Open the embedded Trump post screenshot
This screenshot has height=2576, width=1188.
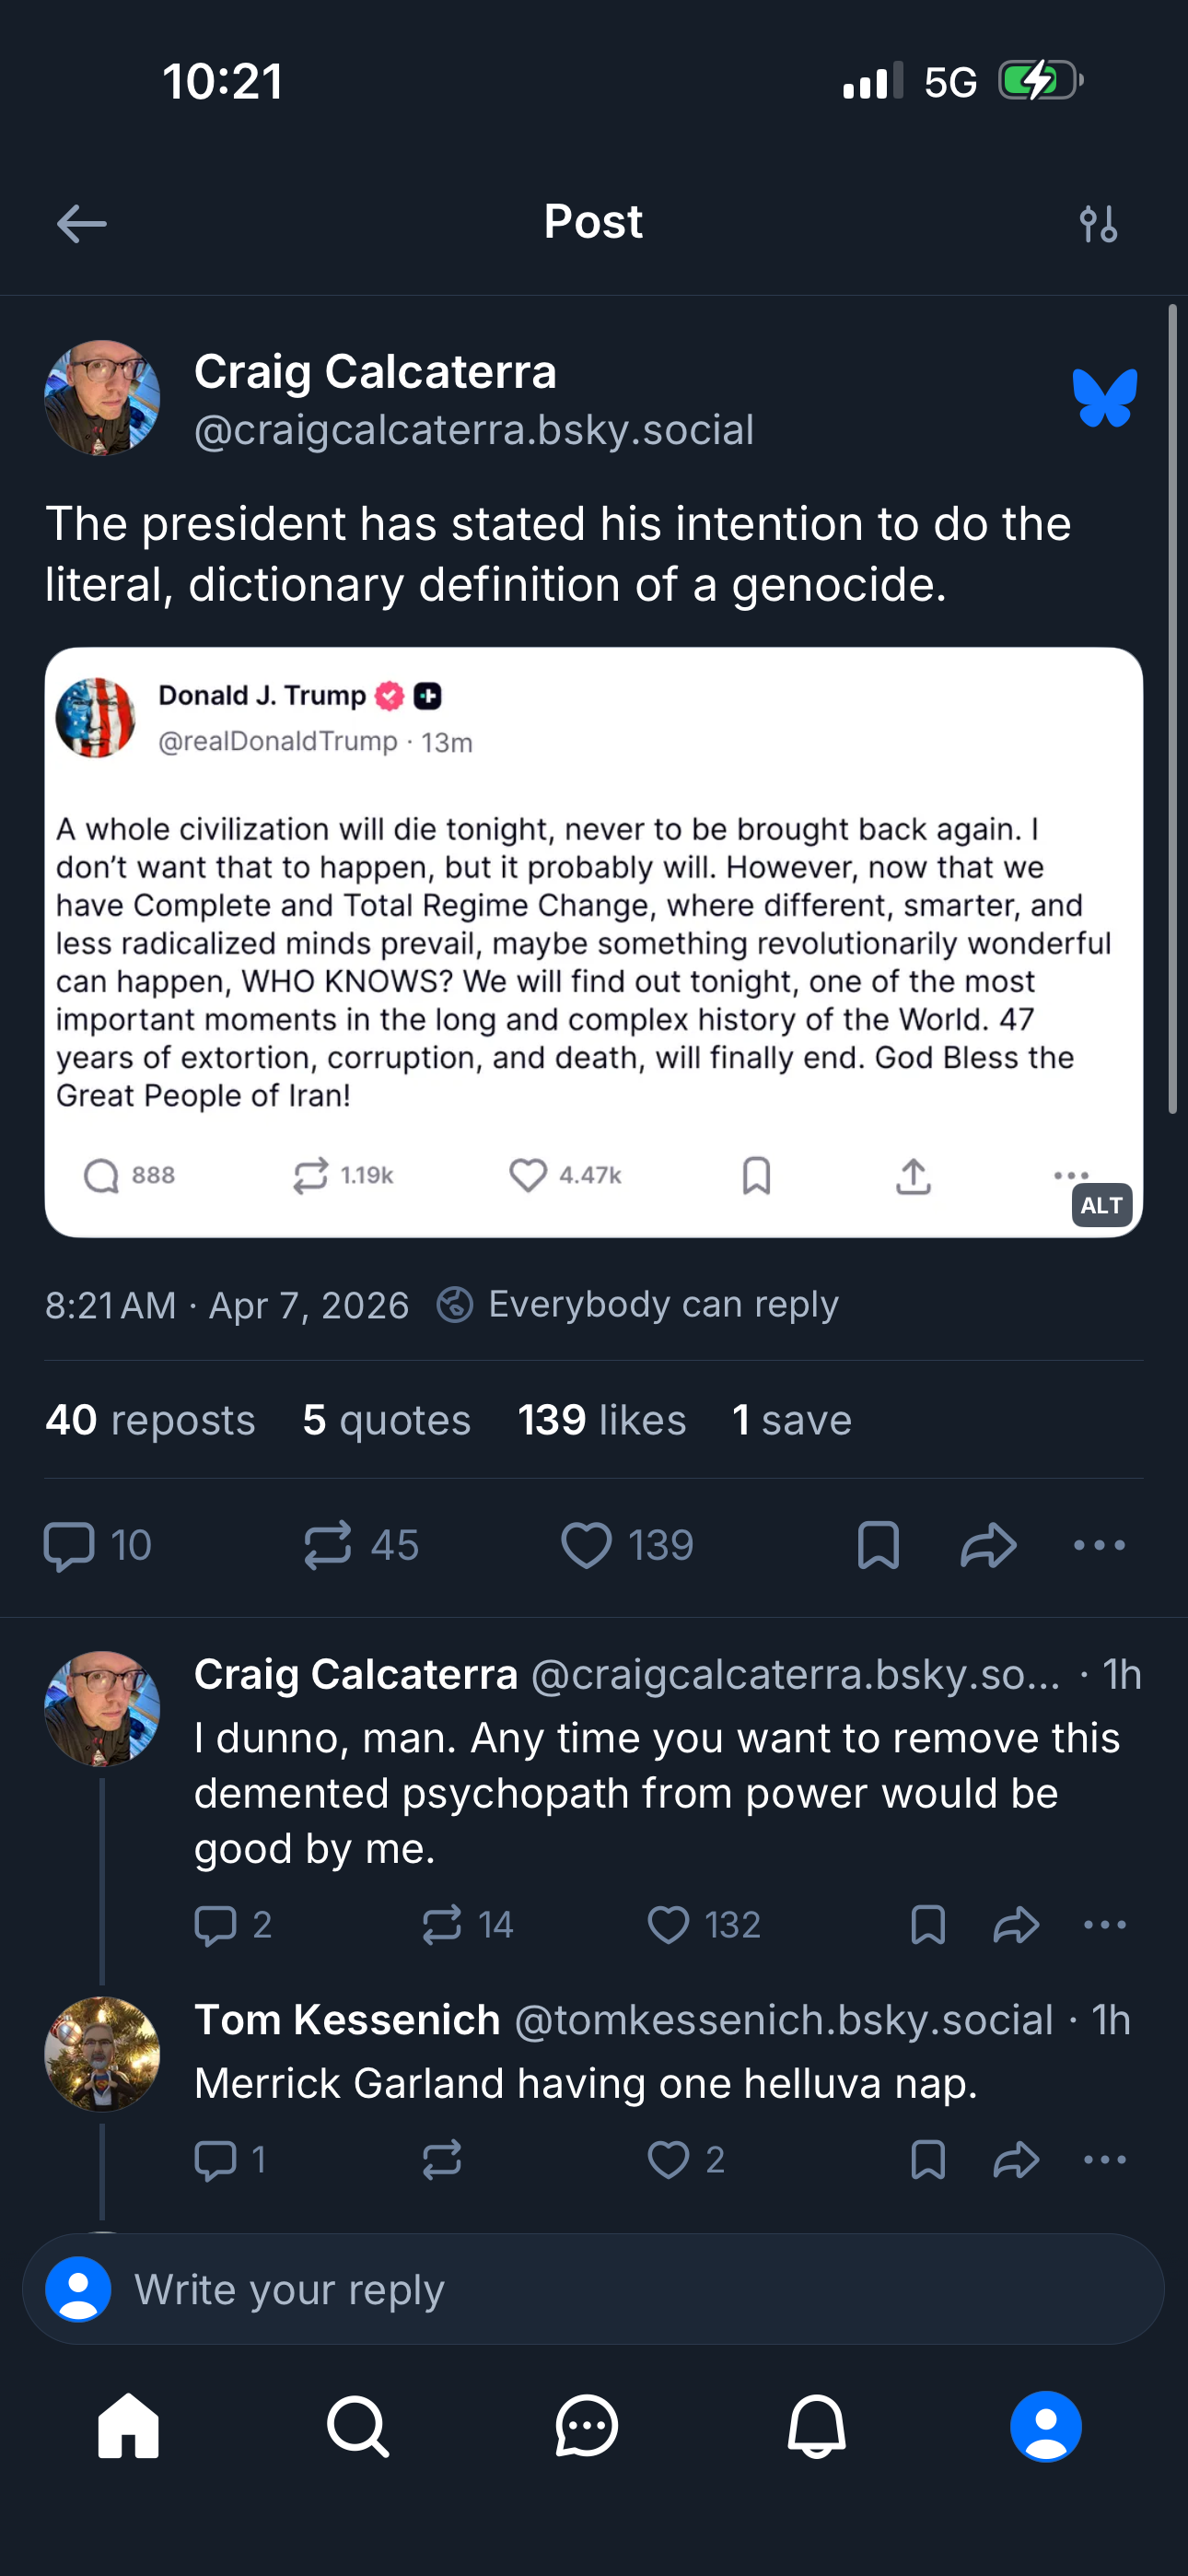pyautogui.click(x=593, y=940)
